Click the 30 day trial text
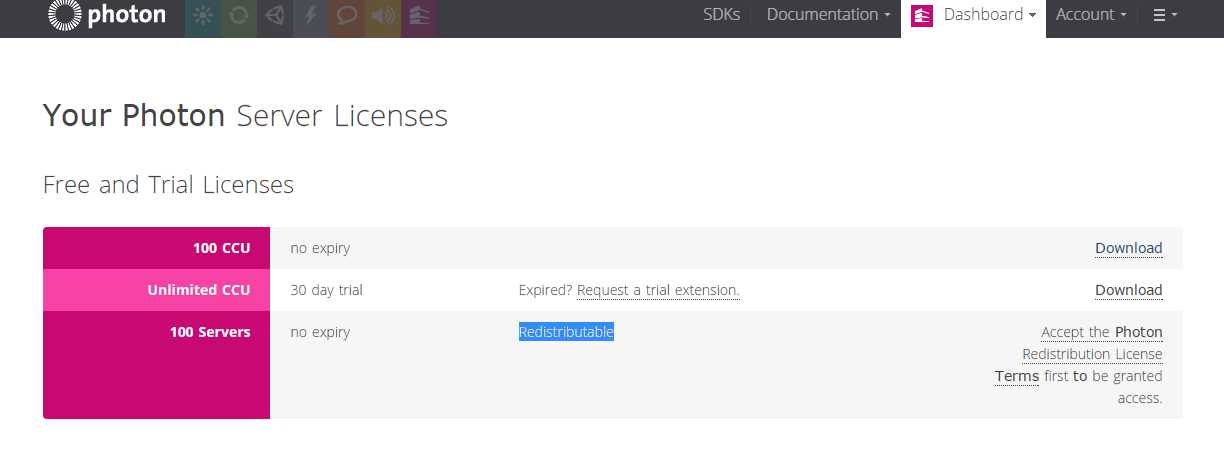The width and height of the screenshot is (1224, 450). click(x=327, y=290)
